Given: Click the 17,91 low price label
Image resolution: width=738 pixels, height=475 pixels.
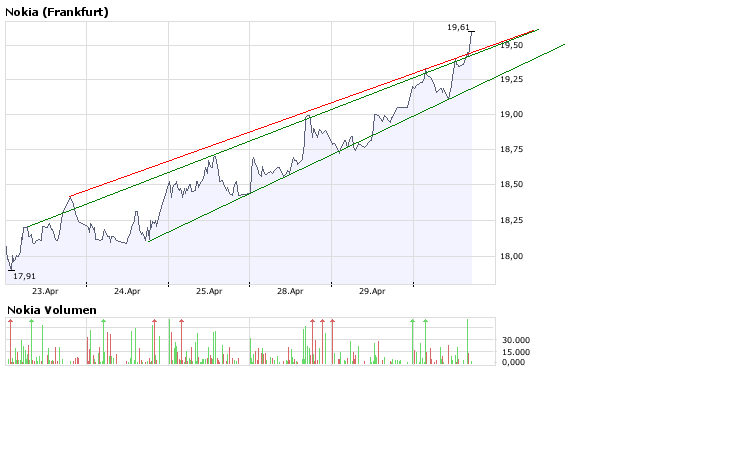Looking at the screenshot, I should 24,276.
